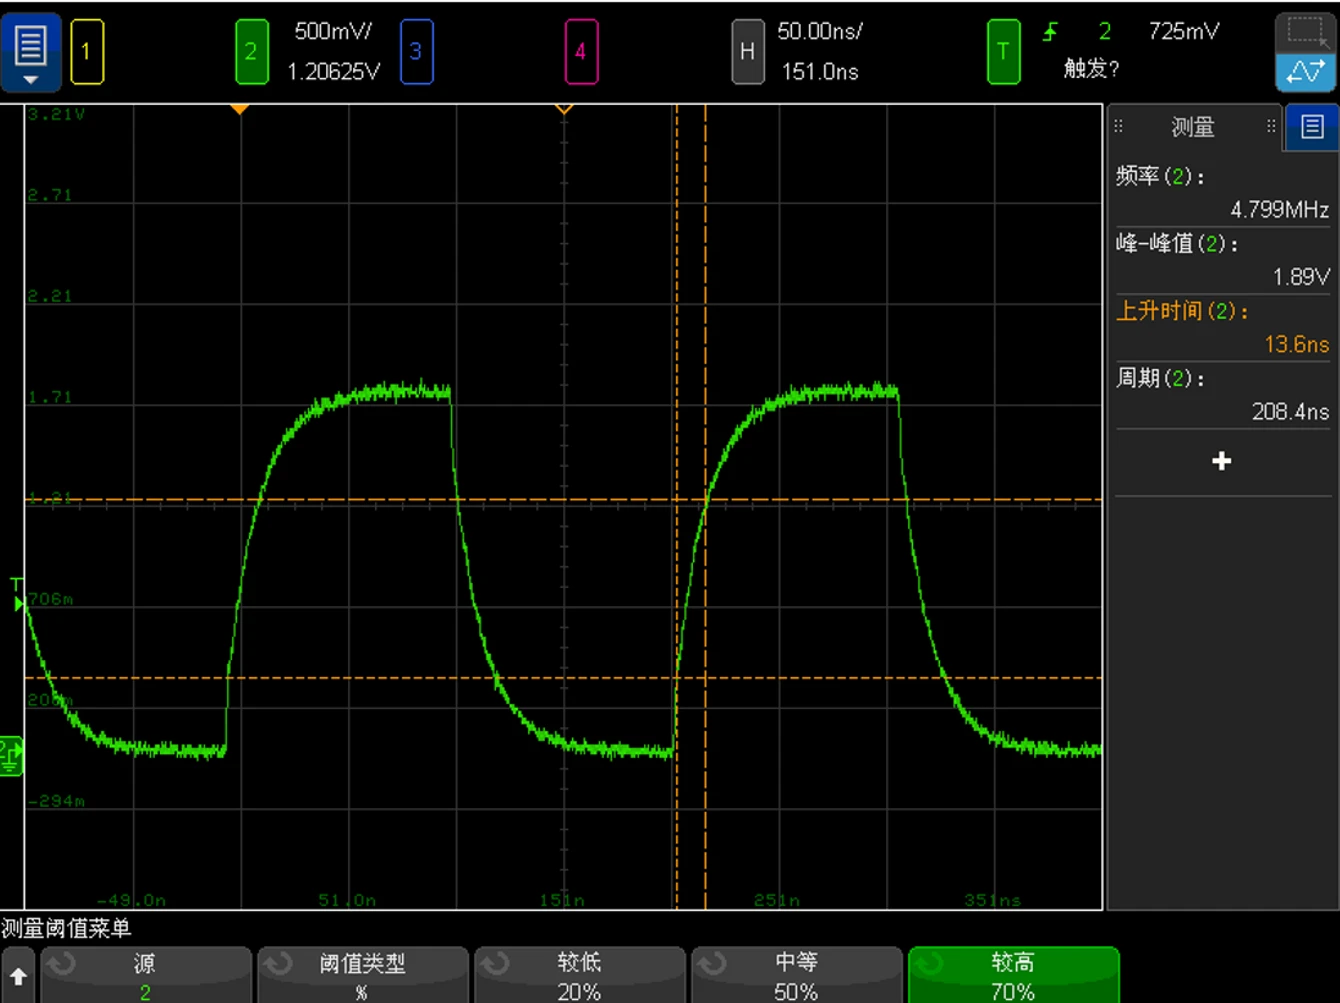Add a new measurement with plus button

click(x=1221, y=461)
